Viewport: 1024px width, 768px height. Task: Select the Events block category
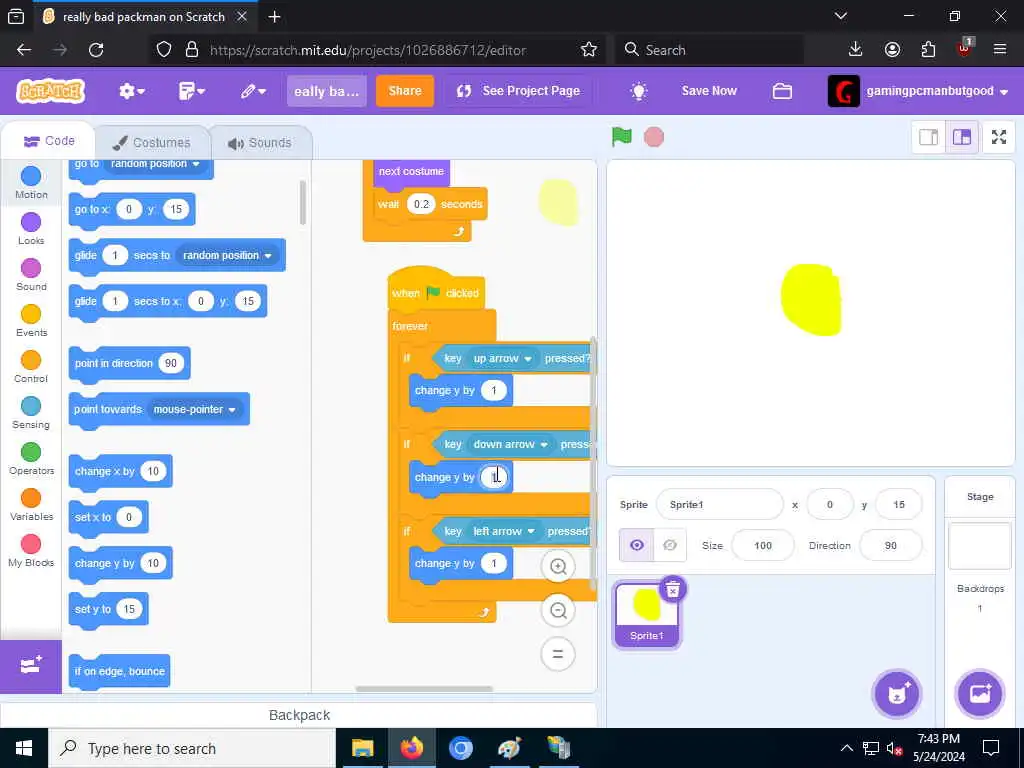click(31, 321)
